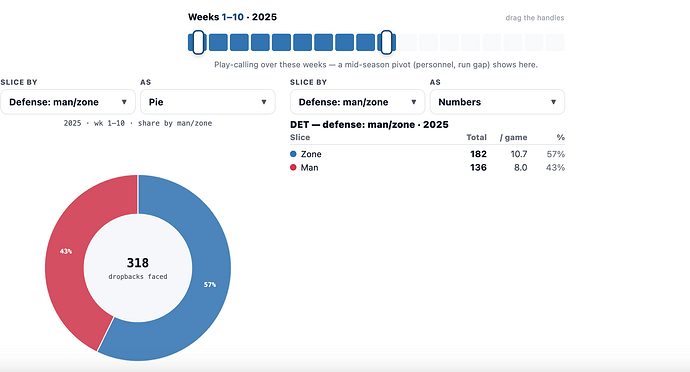This screenshot has height=372, width=690.
Task: Click the Man total value 136
Action: [x=478, y=168]
